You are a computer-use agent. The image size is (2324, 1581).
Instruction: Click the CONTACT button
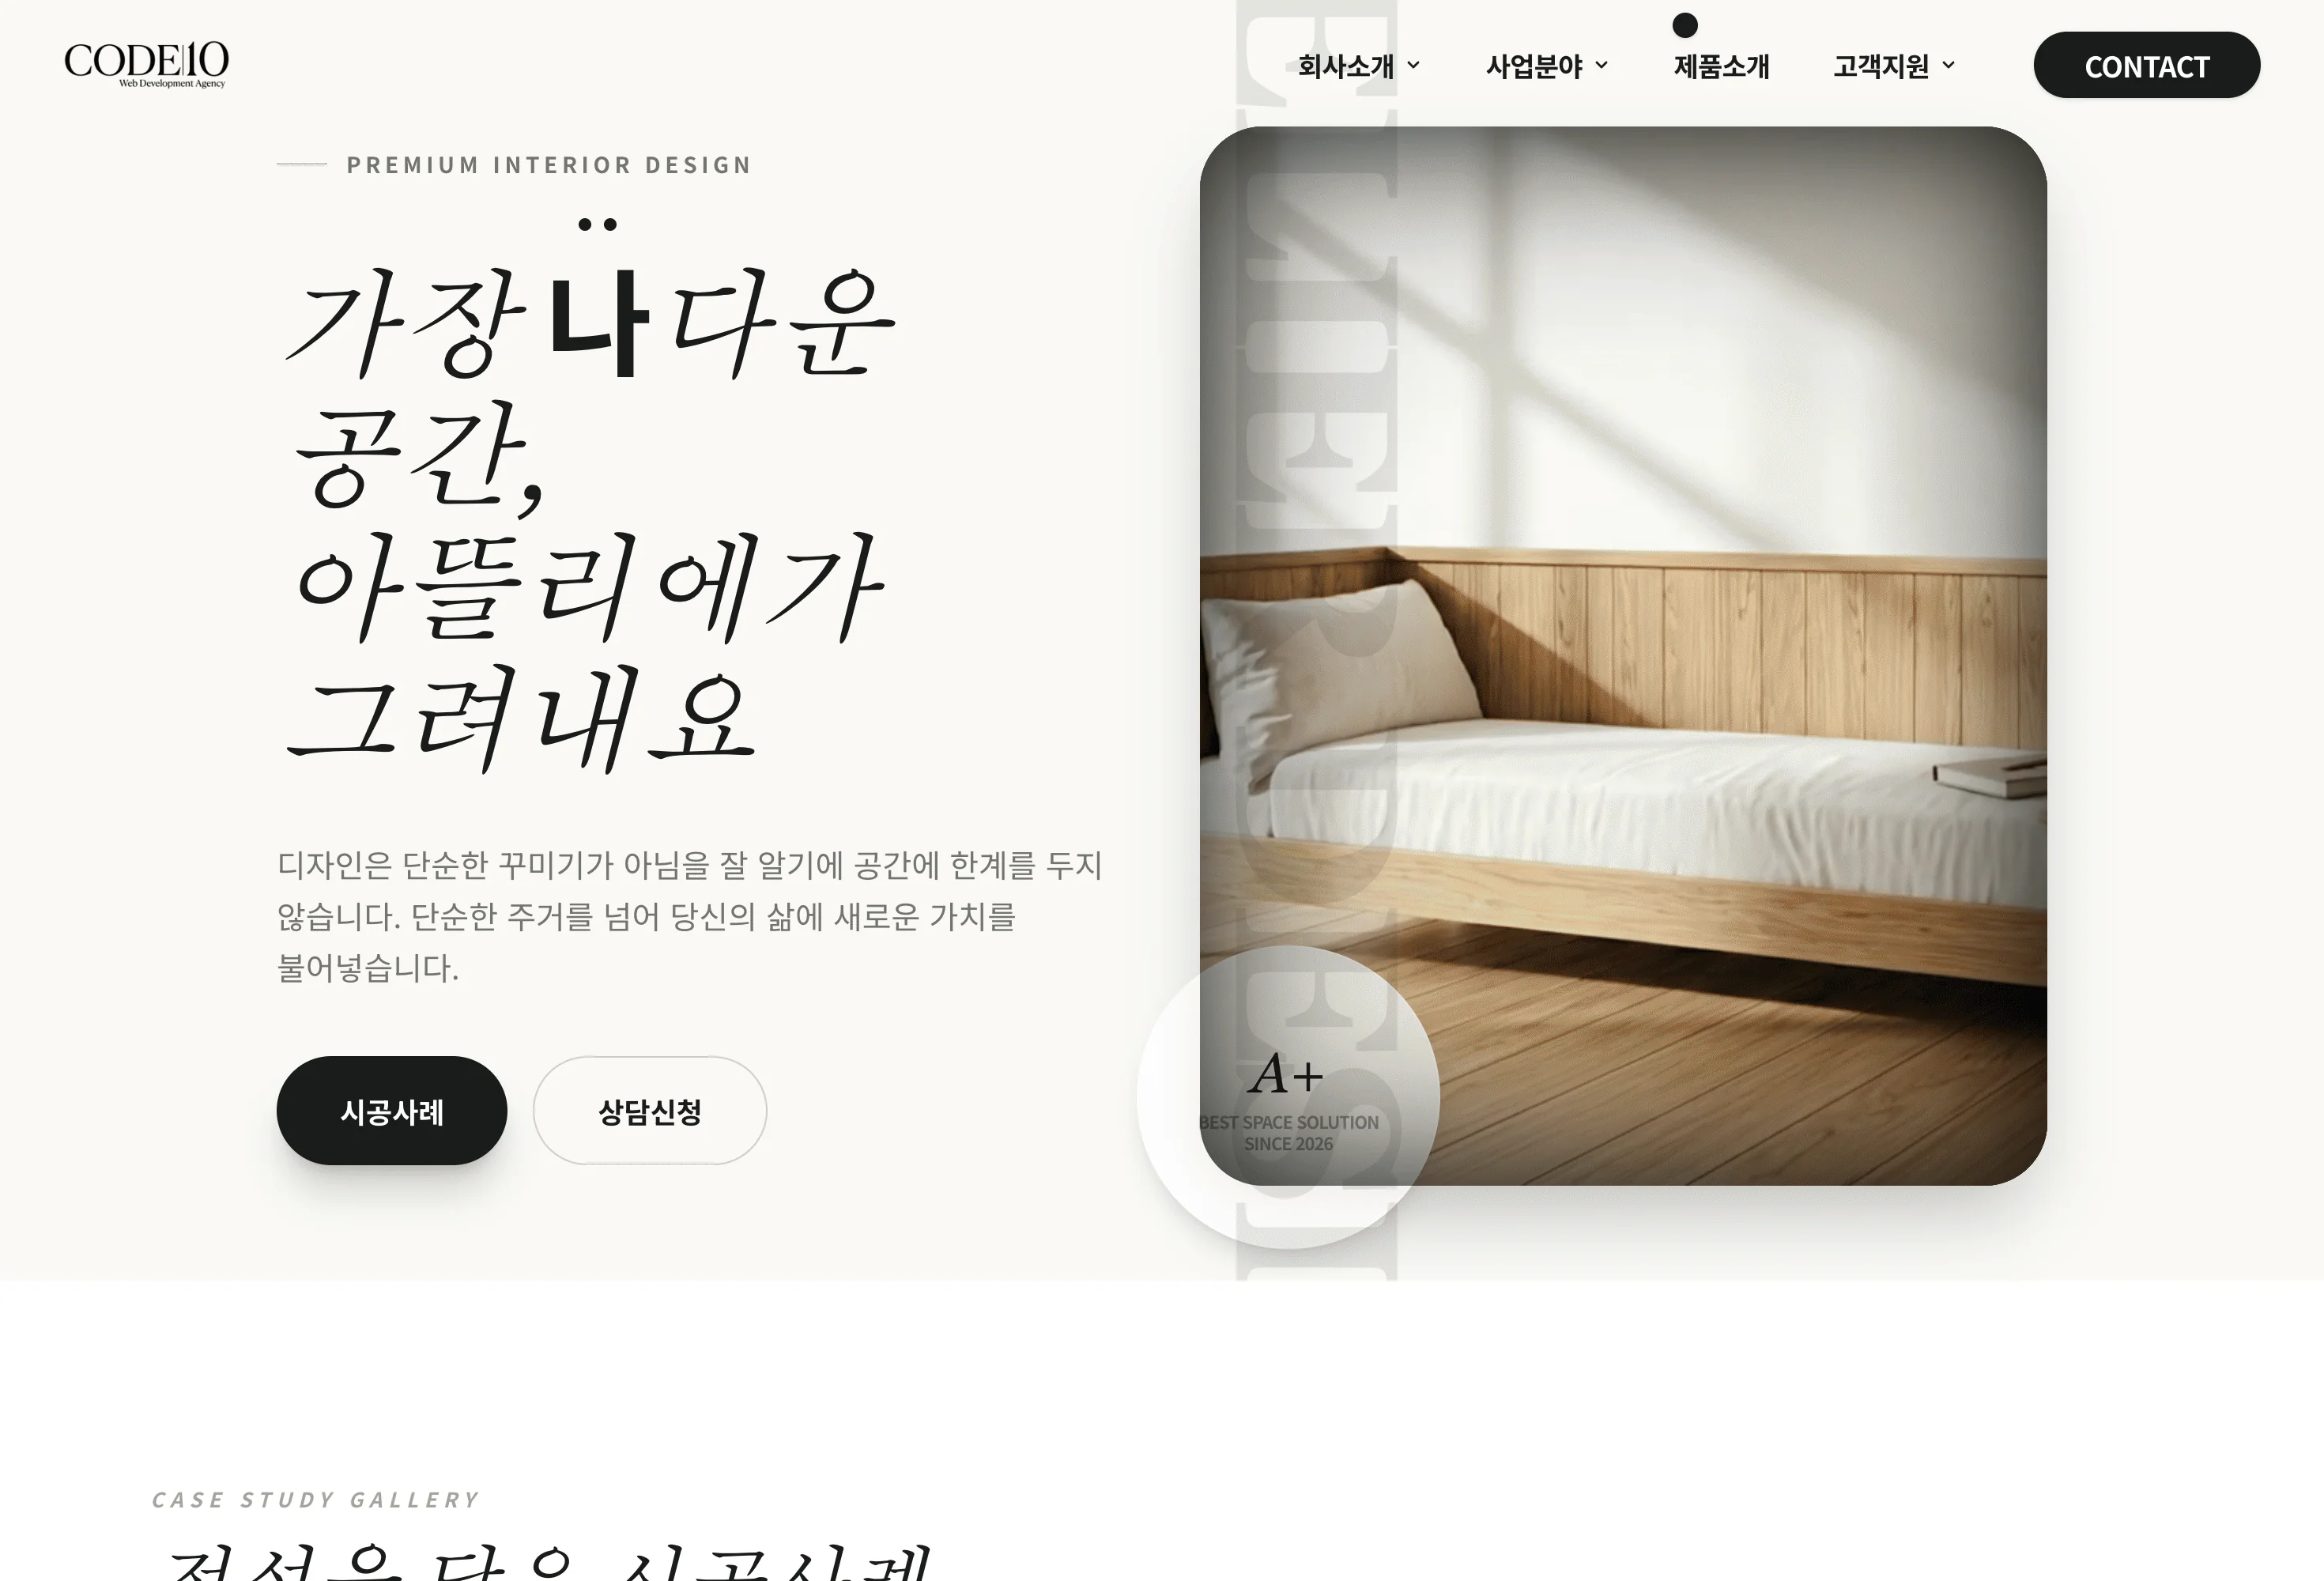click(x=2146, y=65)
